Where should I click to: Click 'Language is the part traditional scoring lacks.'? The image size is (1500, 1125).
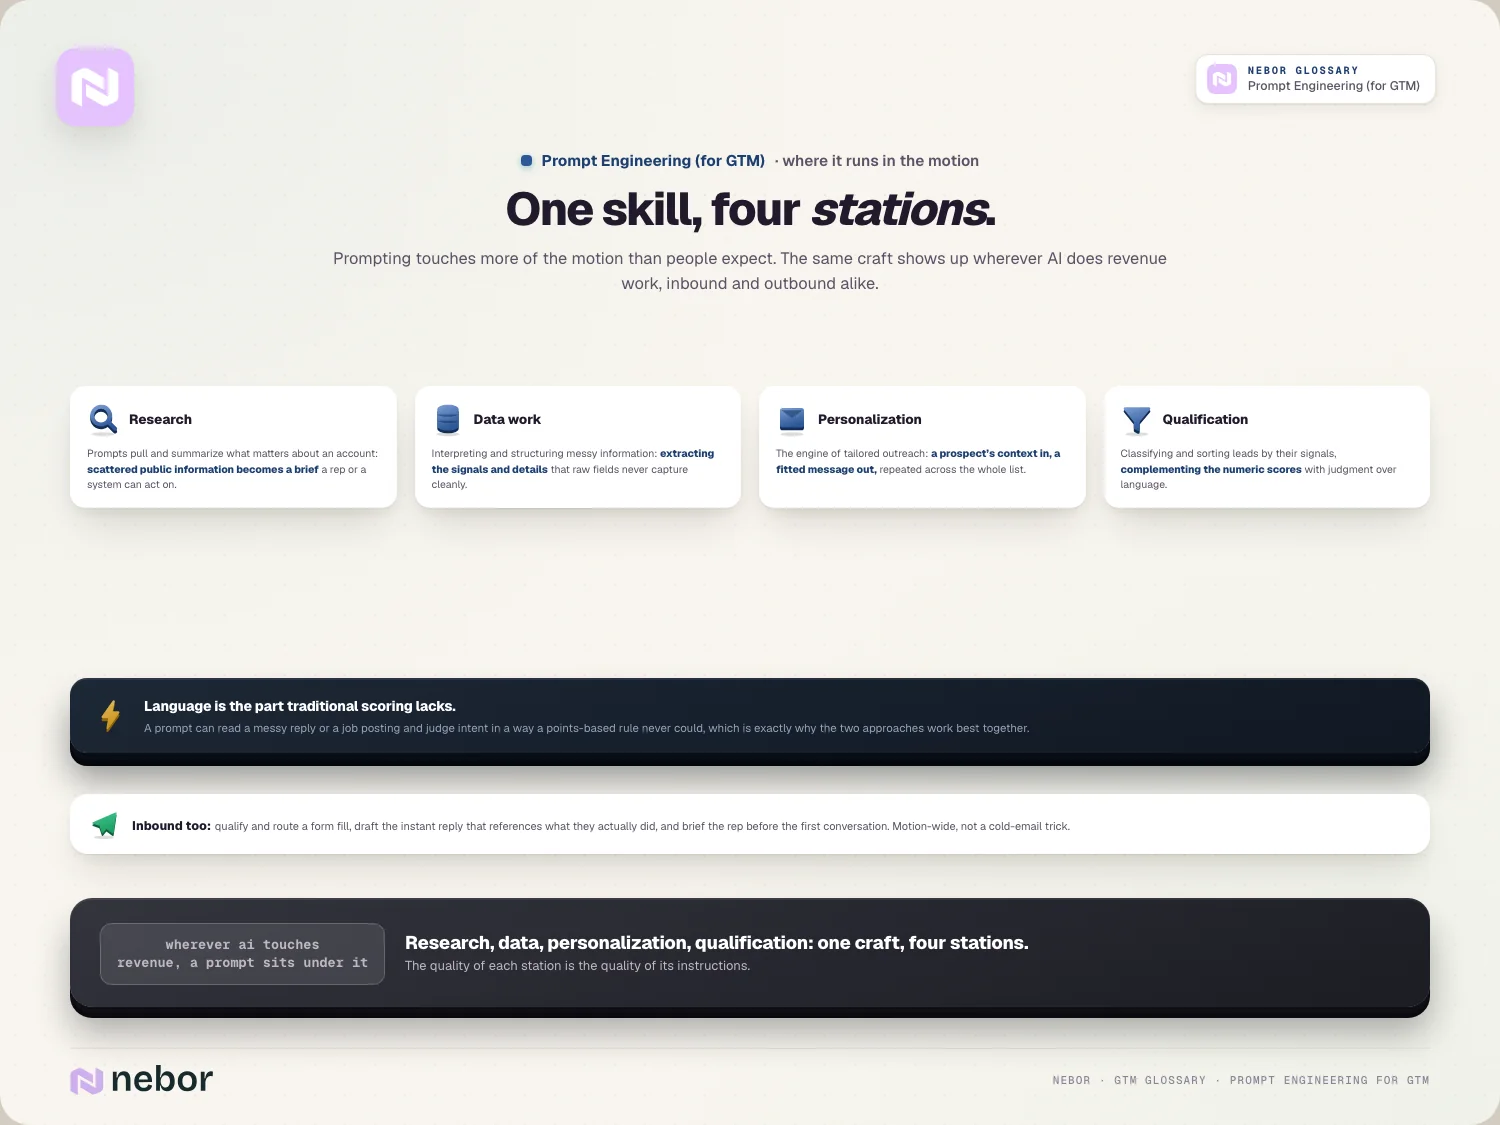[300, 706]
